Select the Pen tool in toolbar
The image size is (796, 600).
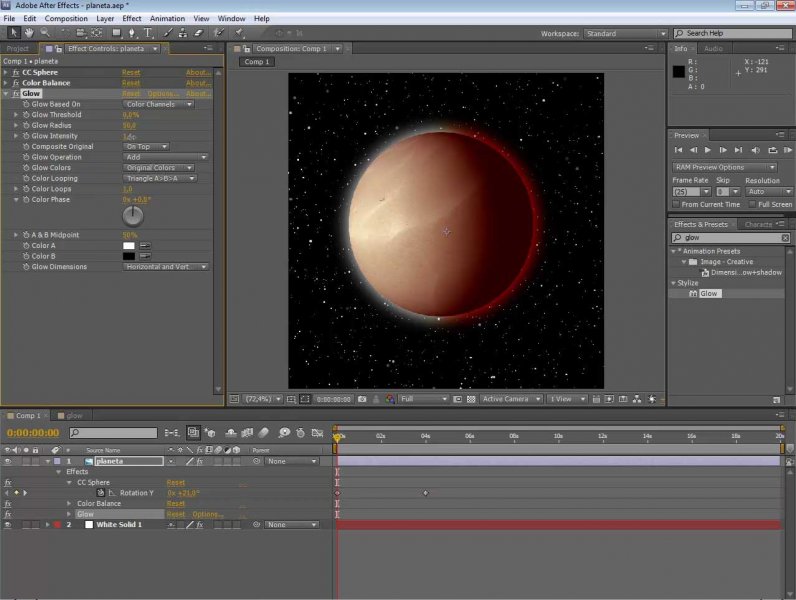[133, 33]
